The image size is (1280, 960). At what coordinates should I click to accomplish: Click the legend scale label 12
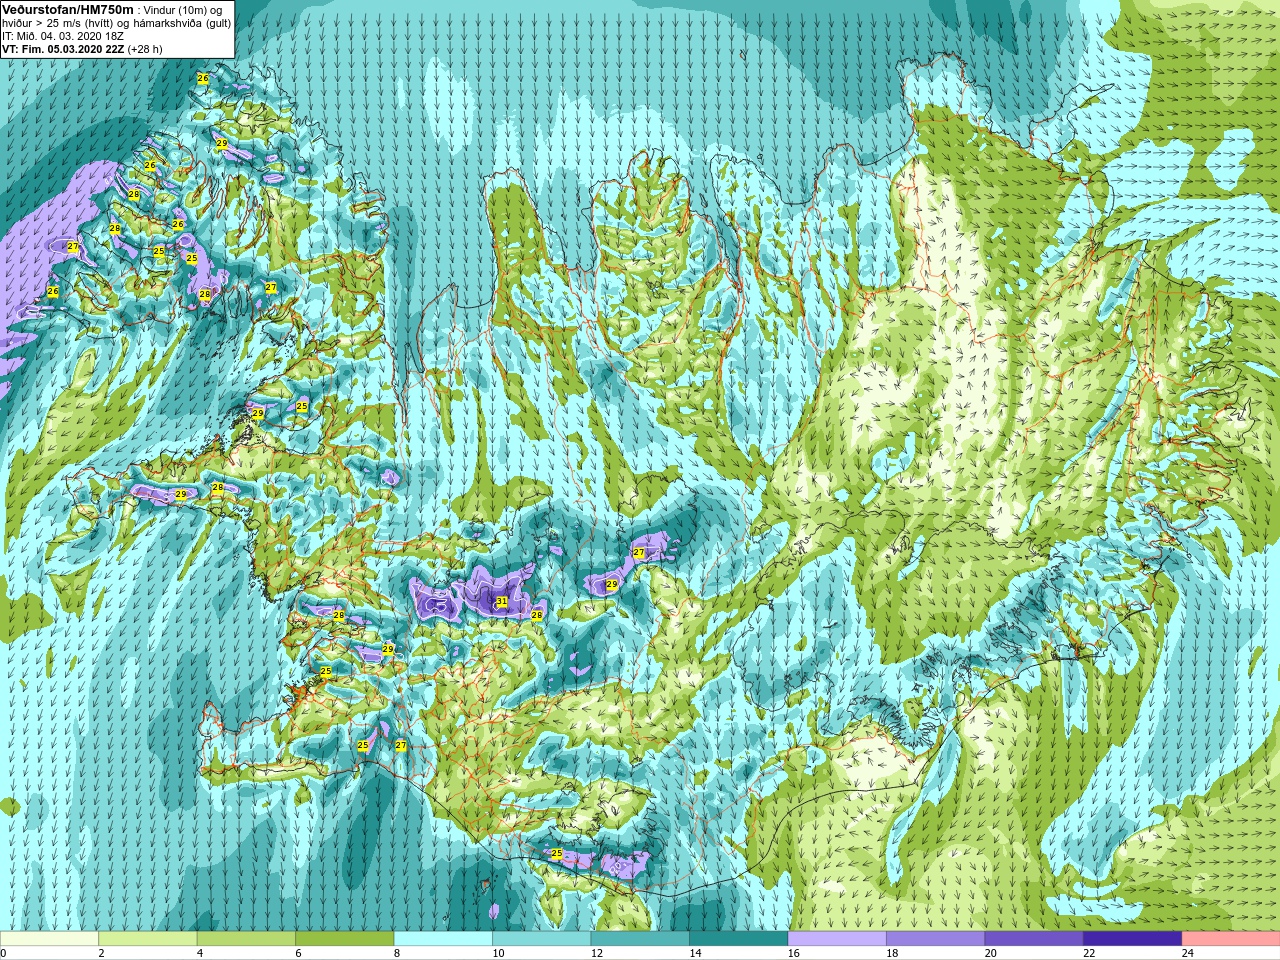(x=596, y=953)
